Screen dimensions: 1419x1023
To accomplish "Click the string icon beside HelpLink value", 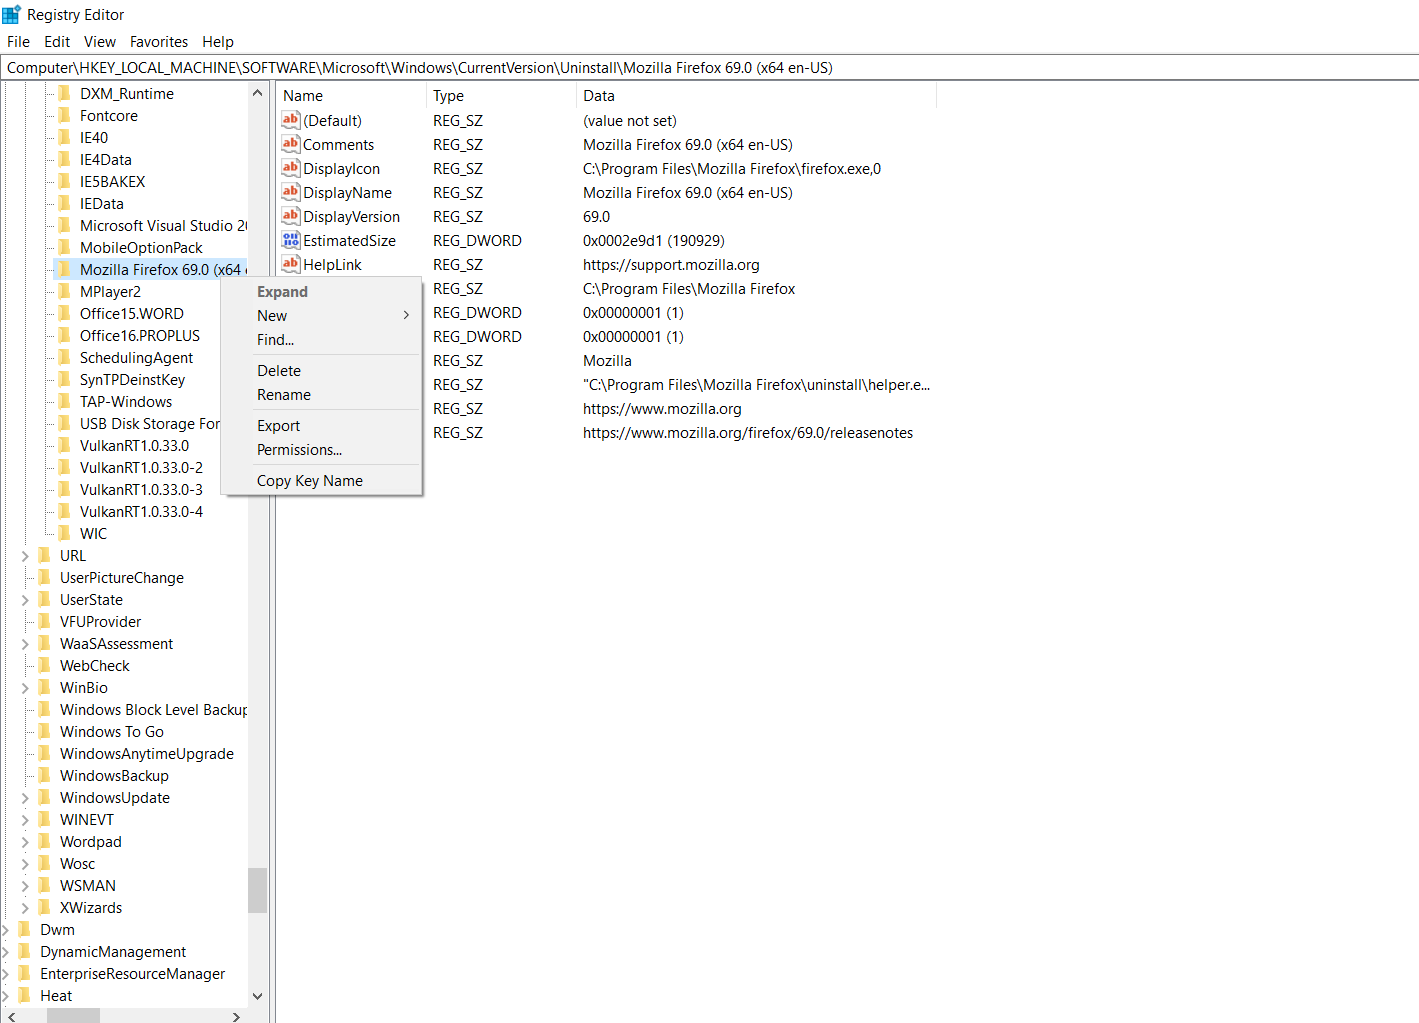I will [x=291, y=264].
